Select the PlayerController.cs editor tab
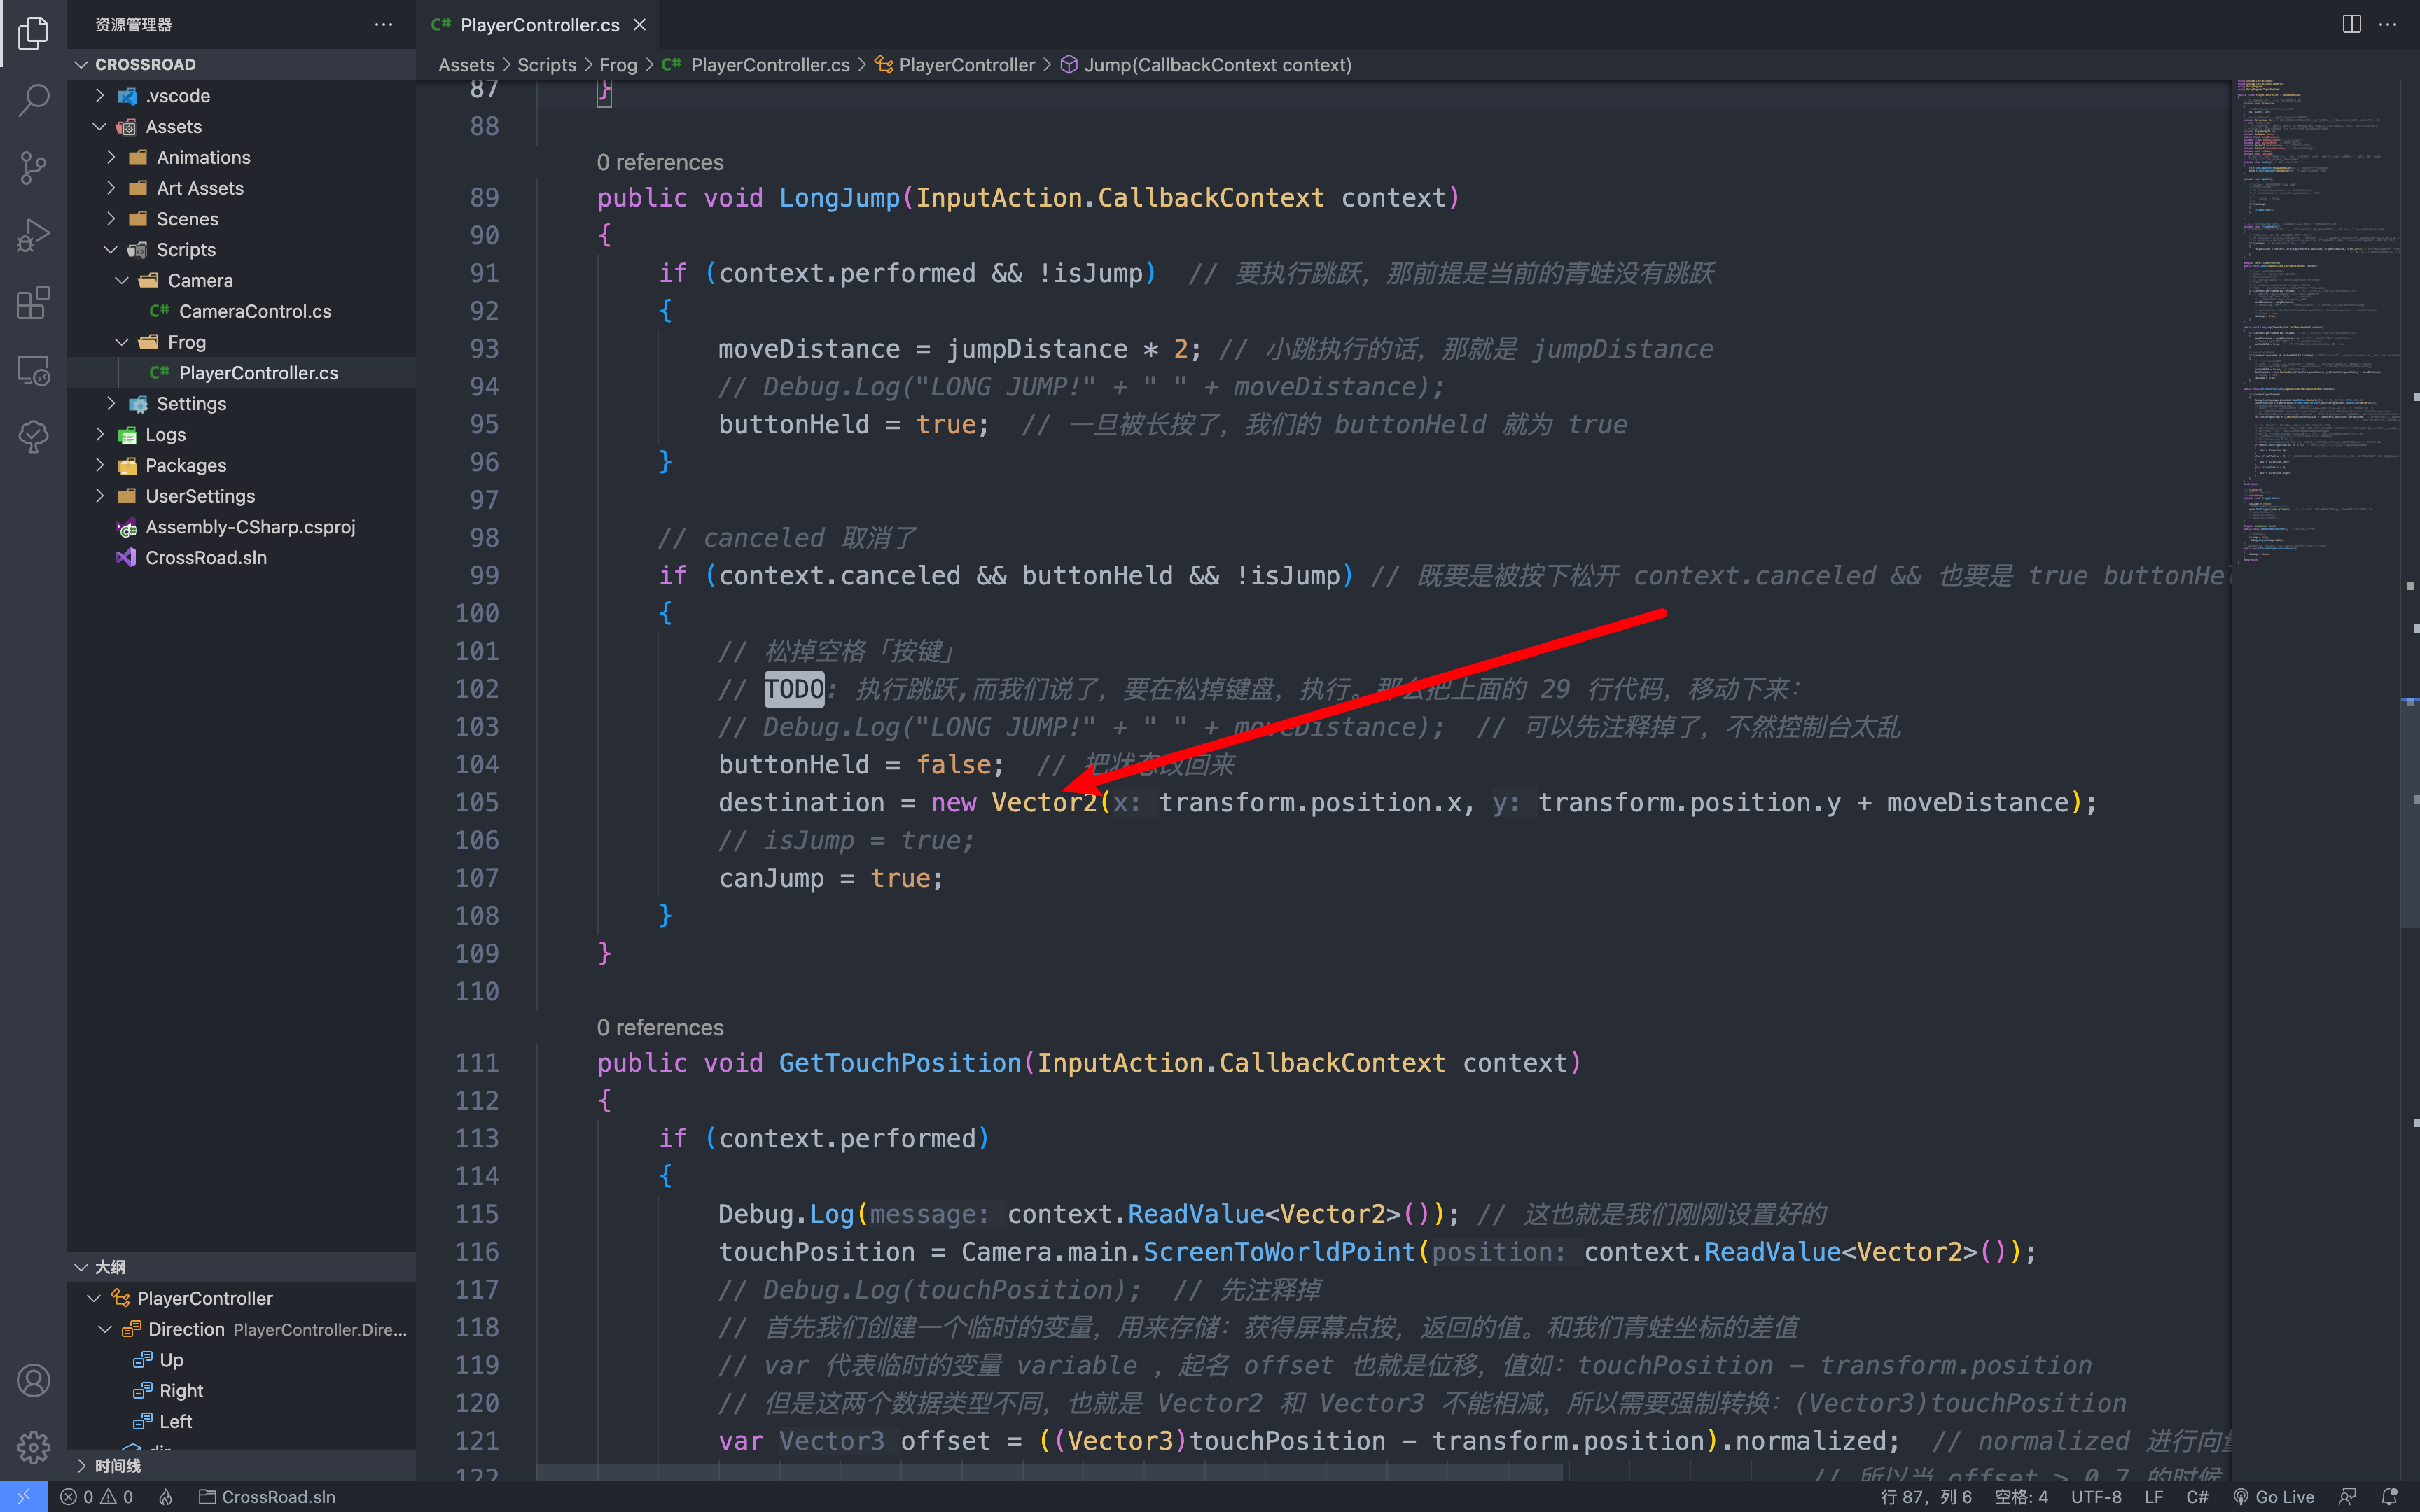 [x=538, y=25]
